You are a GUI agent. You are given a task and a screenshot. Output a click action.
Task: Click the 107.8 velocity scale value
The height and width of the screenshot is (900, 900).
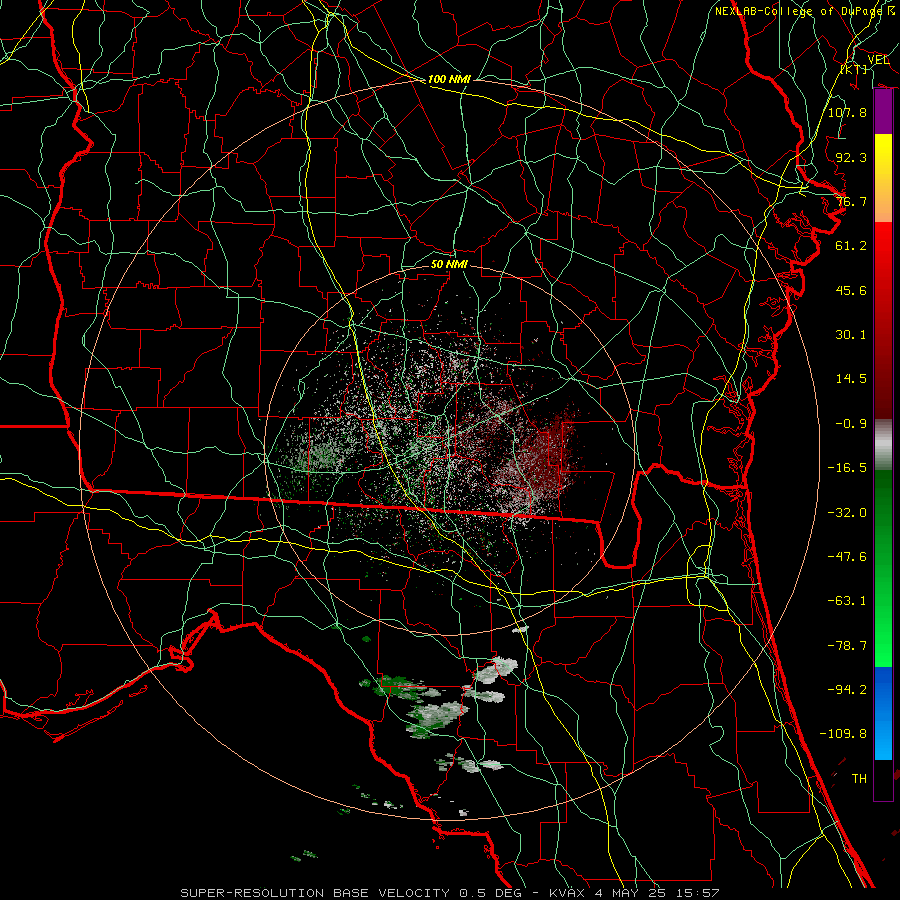point(847,112)
